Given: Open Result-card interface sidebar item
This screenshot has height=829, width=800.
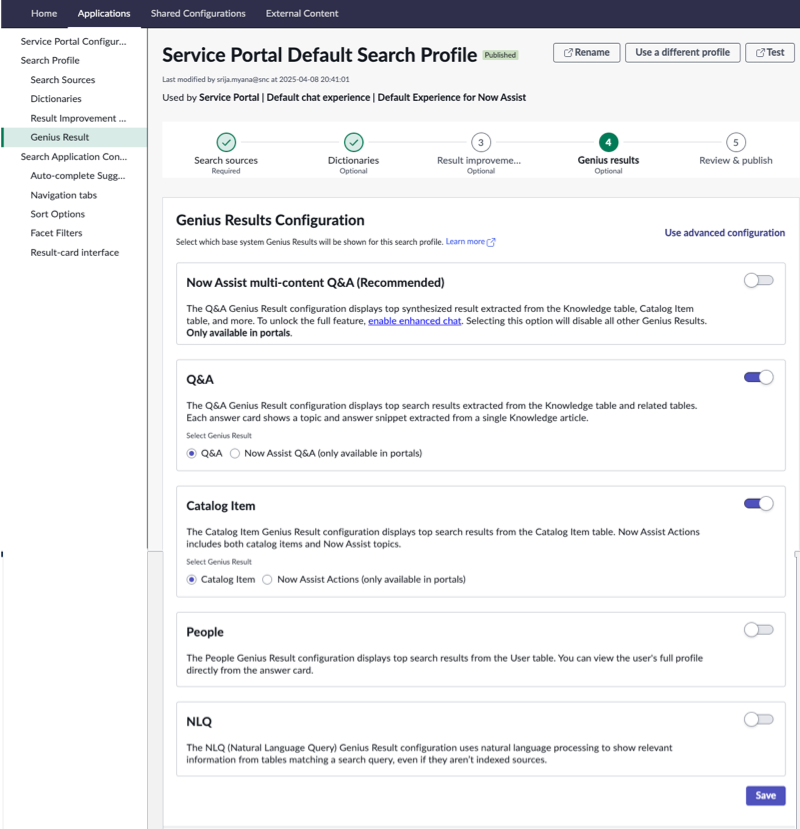Looking at the screenshot, I should (75, 253).
